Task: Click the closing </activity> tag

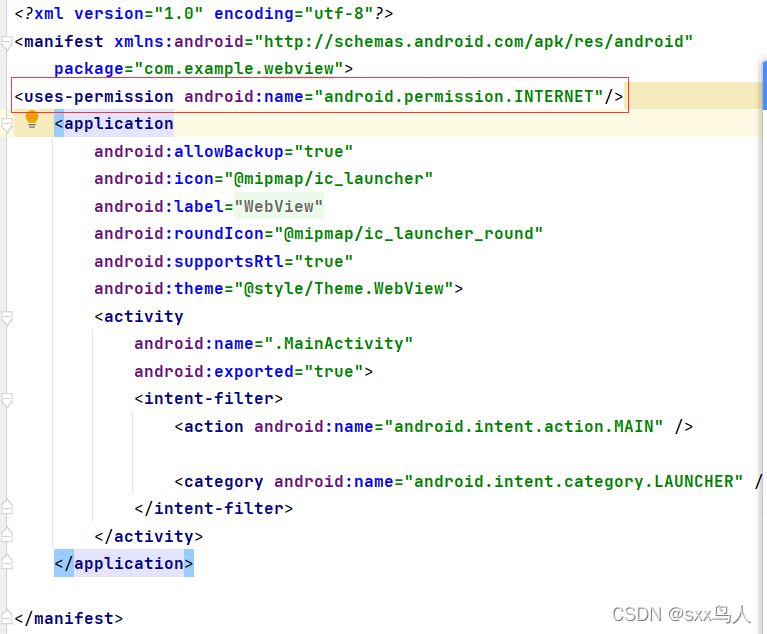Action: click(149, 536)
